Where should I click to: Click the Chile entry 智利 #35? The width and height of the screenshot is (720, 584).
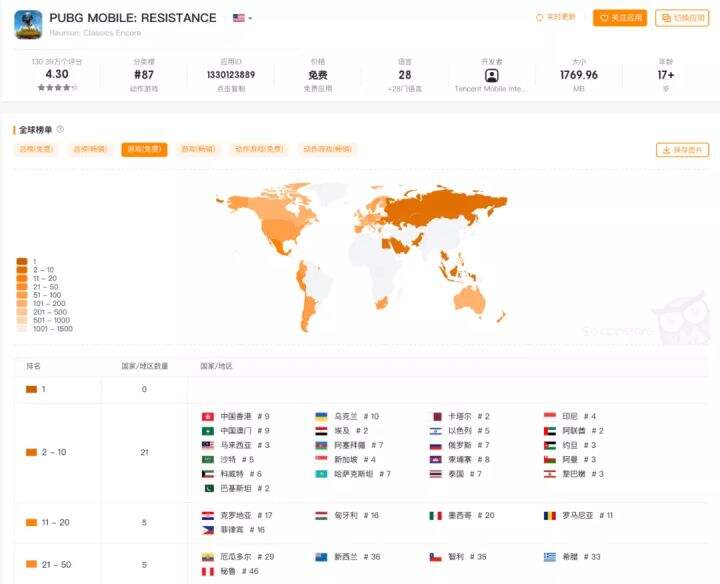coord(458,557)
